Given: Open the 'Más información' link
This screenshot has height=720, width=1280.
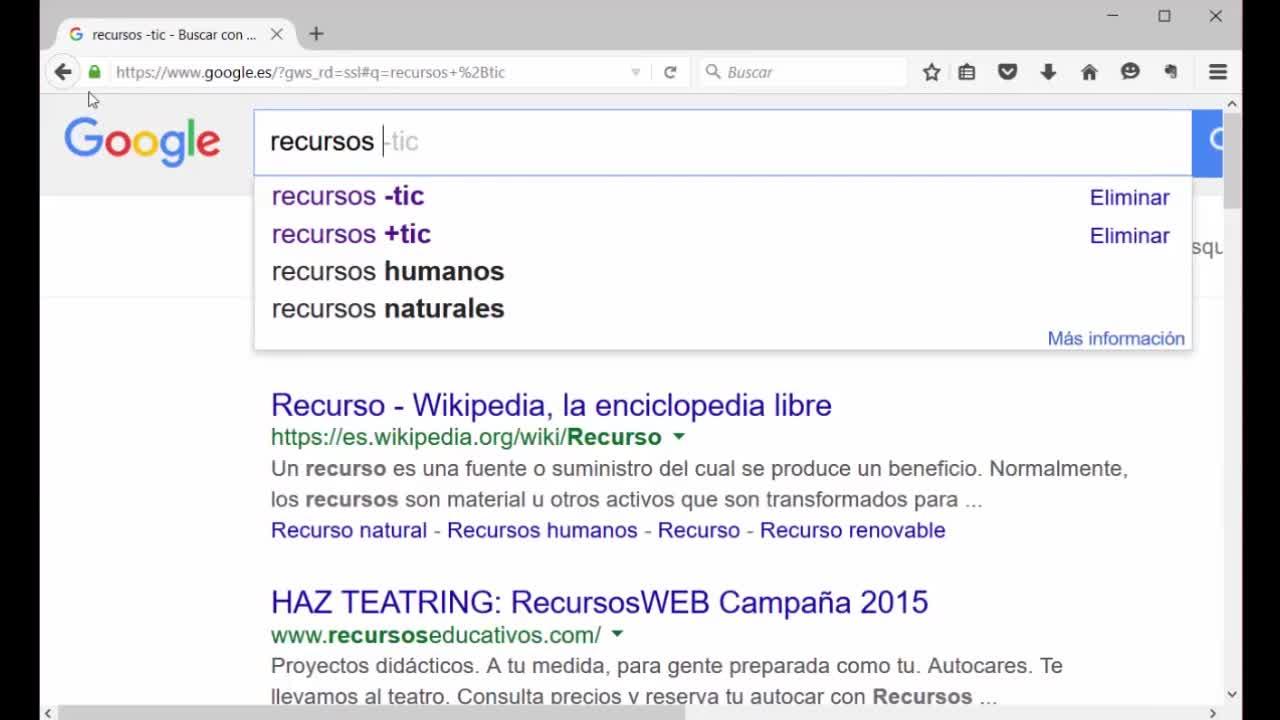Looking at the screenshot, I should [x=1116, y=339].
